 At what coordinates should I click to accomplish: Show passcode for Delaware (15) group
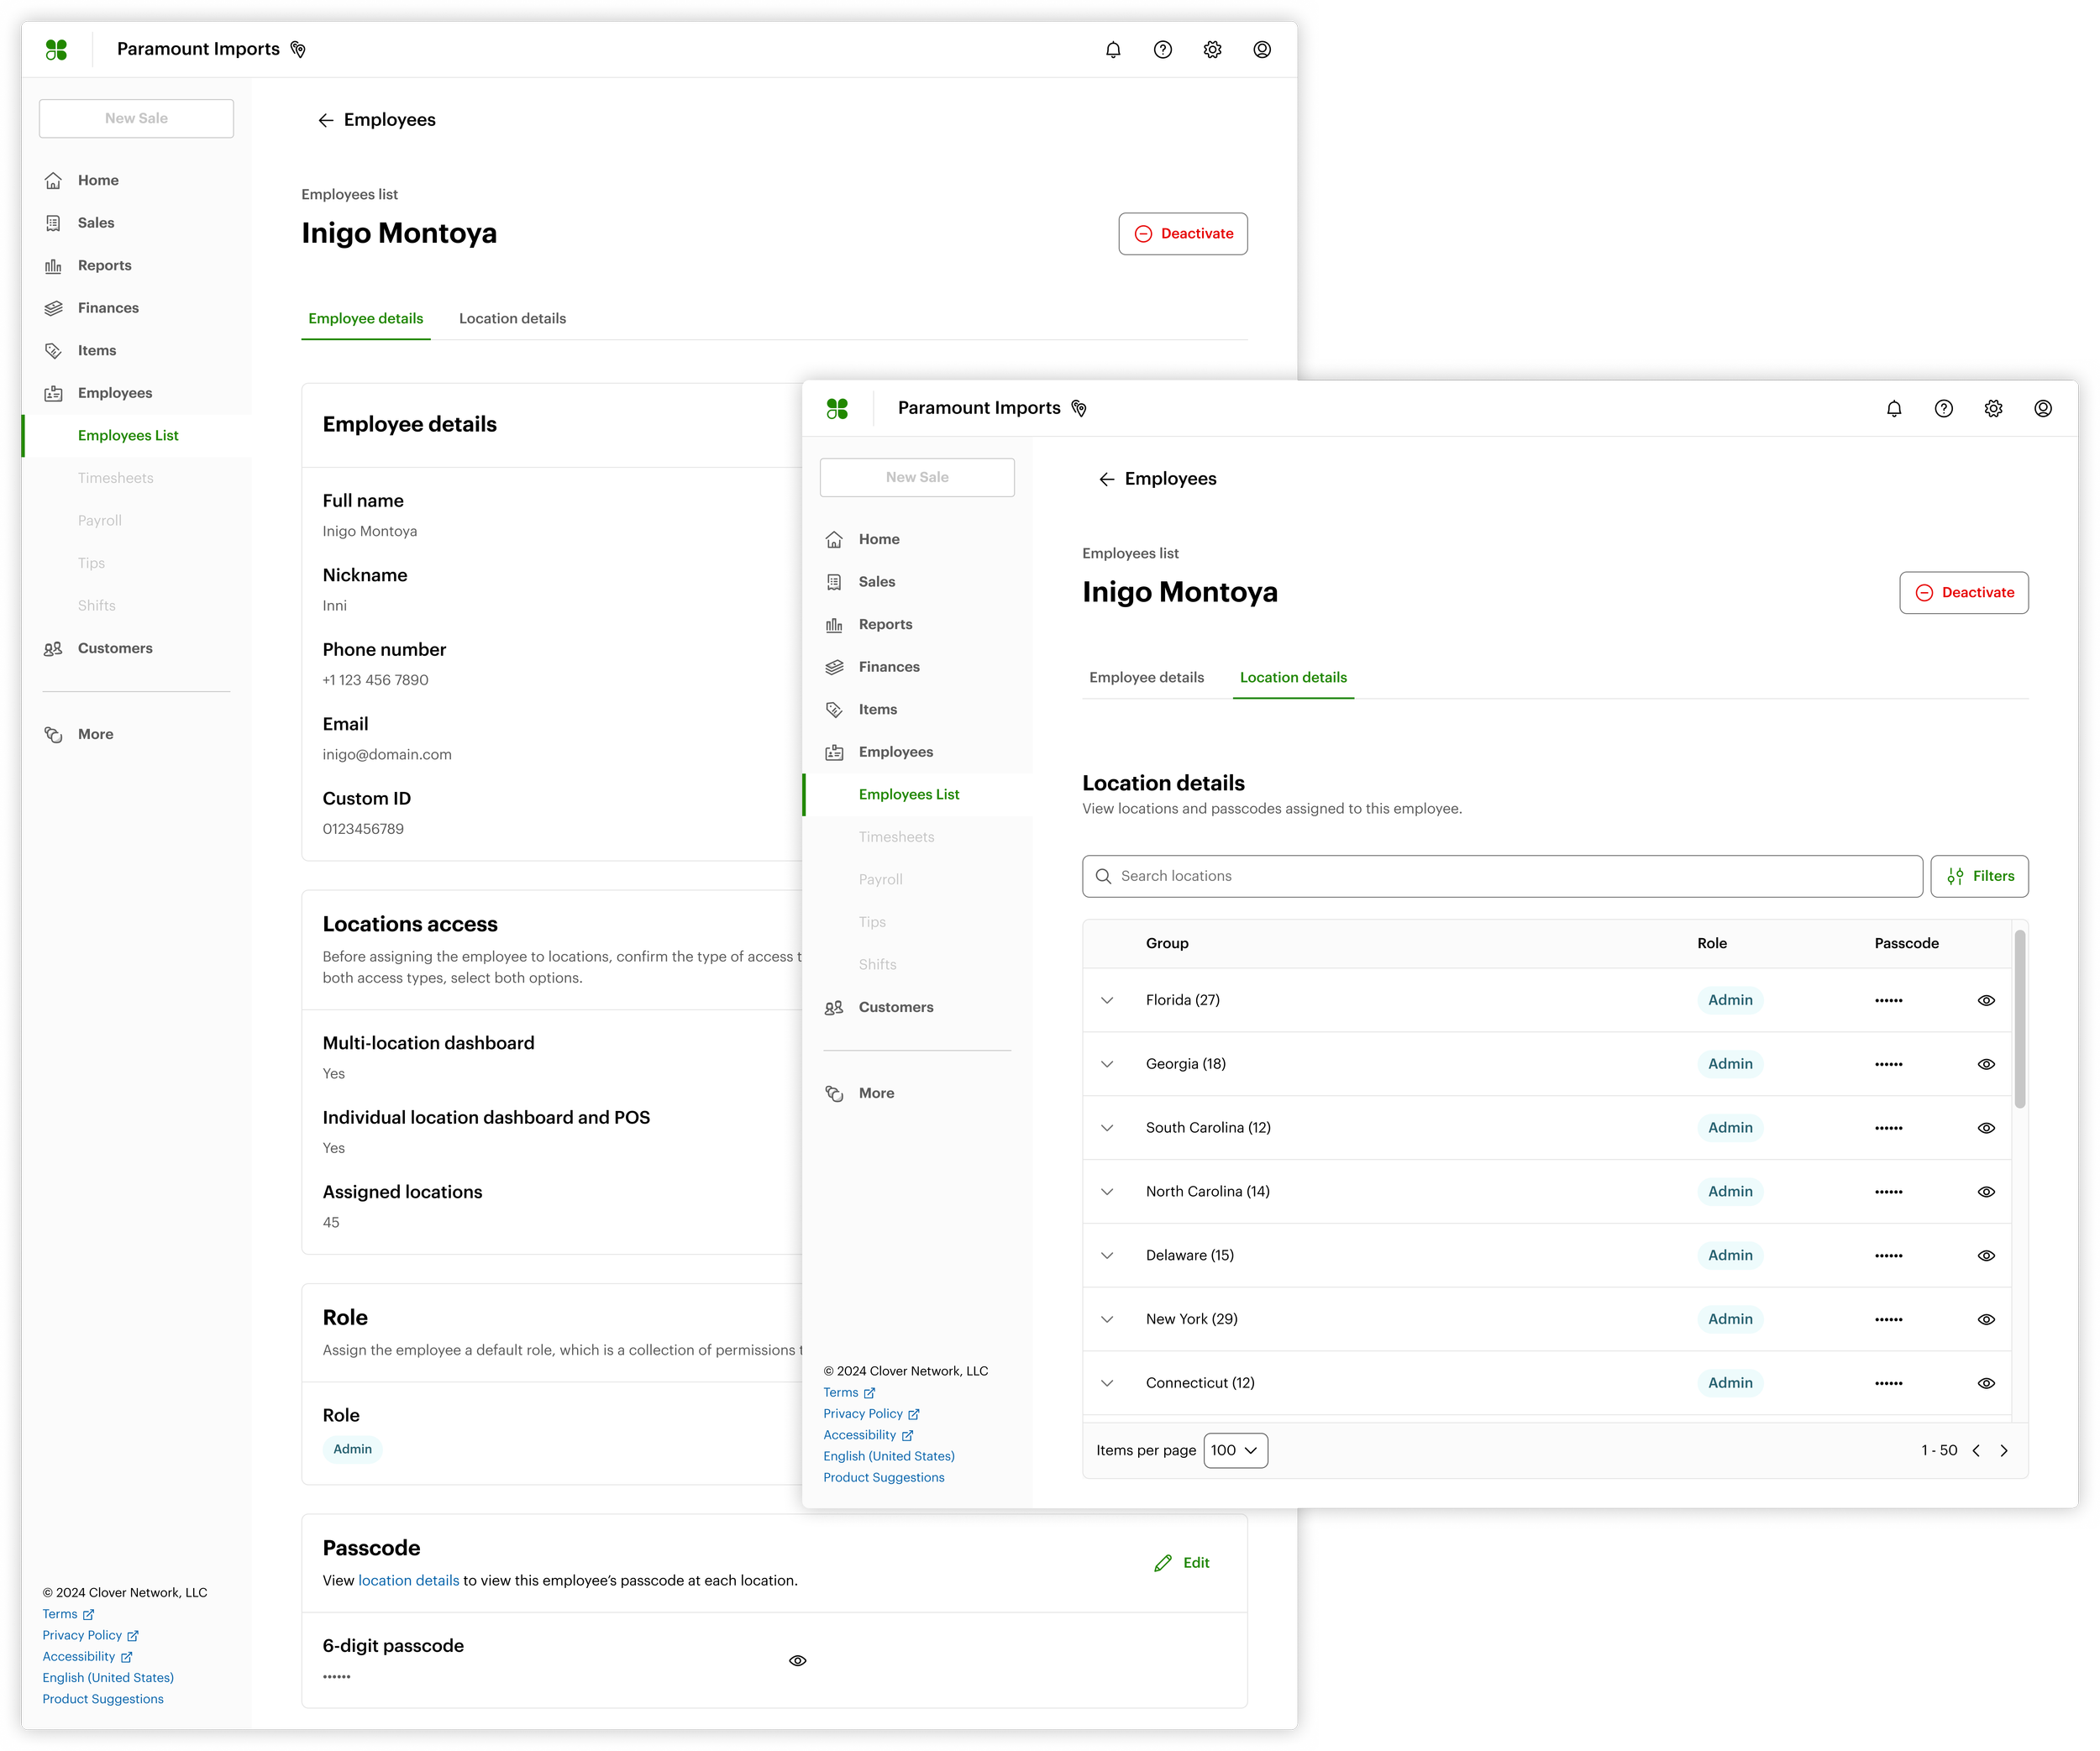tap(1986, 1256)
